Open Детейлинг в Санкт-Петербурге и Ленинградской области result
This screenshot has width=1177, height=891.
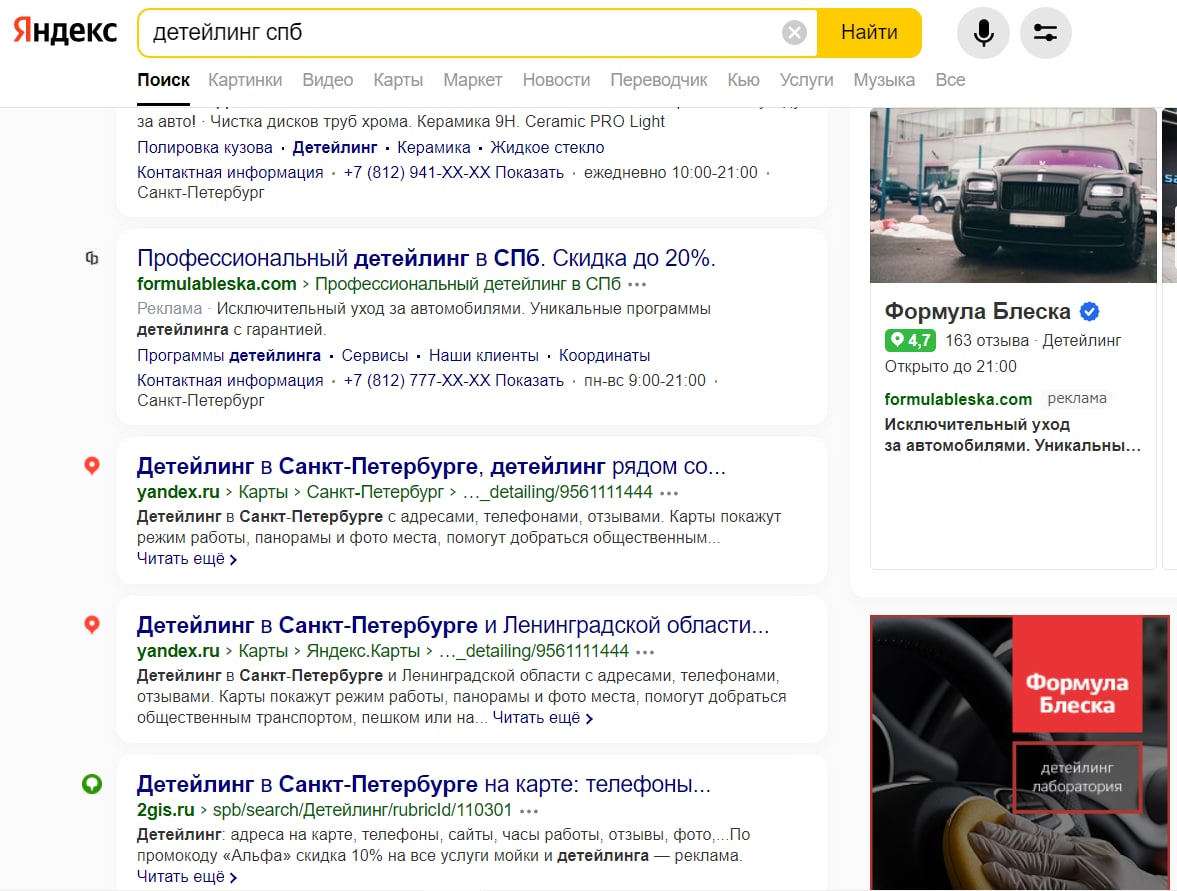[x=453, y=625]
